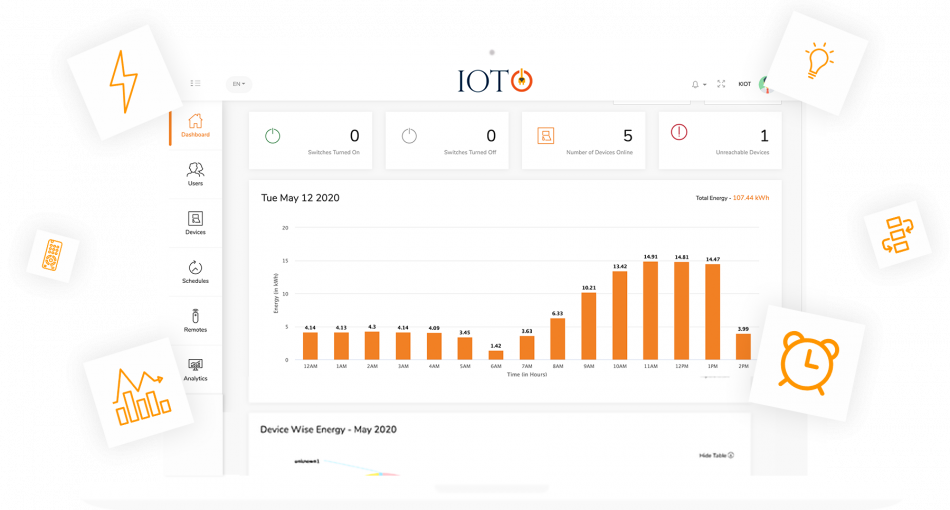The image size is (950, 510).
Task: Open the Users section
Action: click(x=195, y=174)
